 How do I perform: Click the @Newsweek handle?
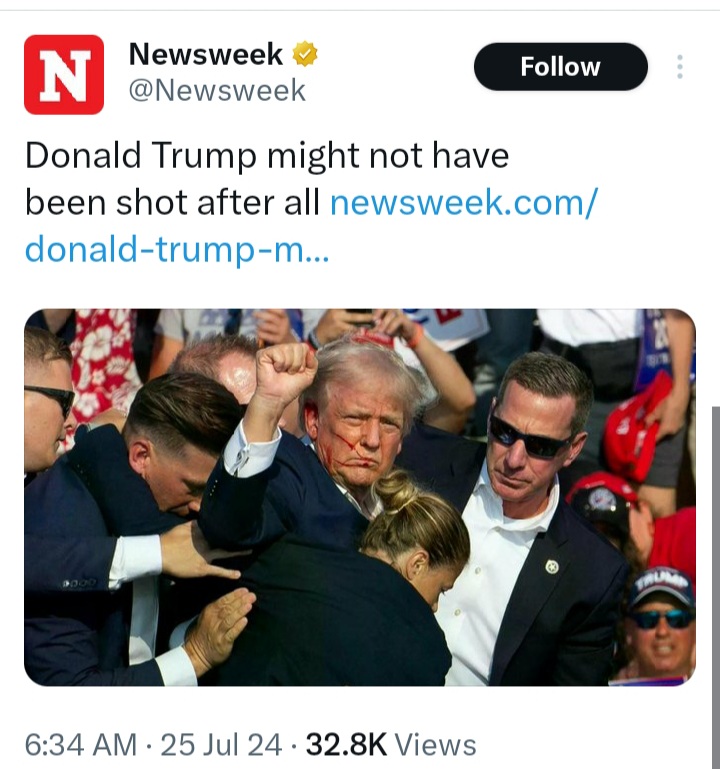click(217, 91)
